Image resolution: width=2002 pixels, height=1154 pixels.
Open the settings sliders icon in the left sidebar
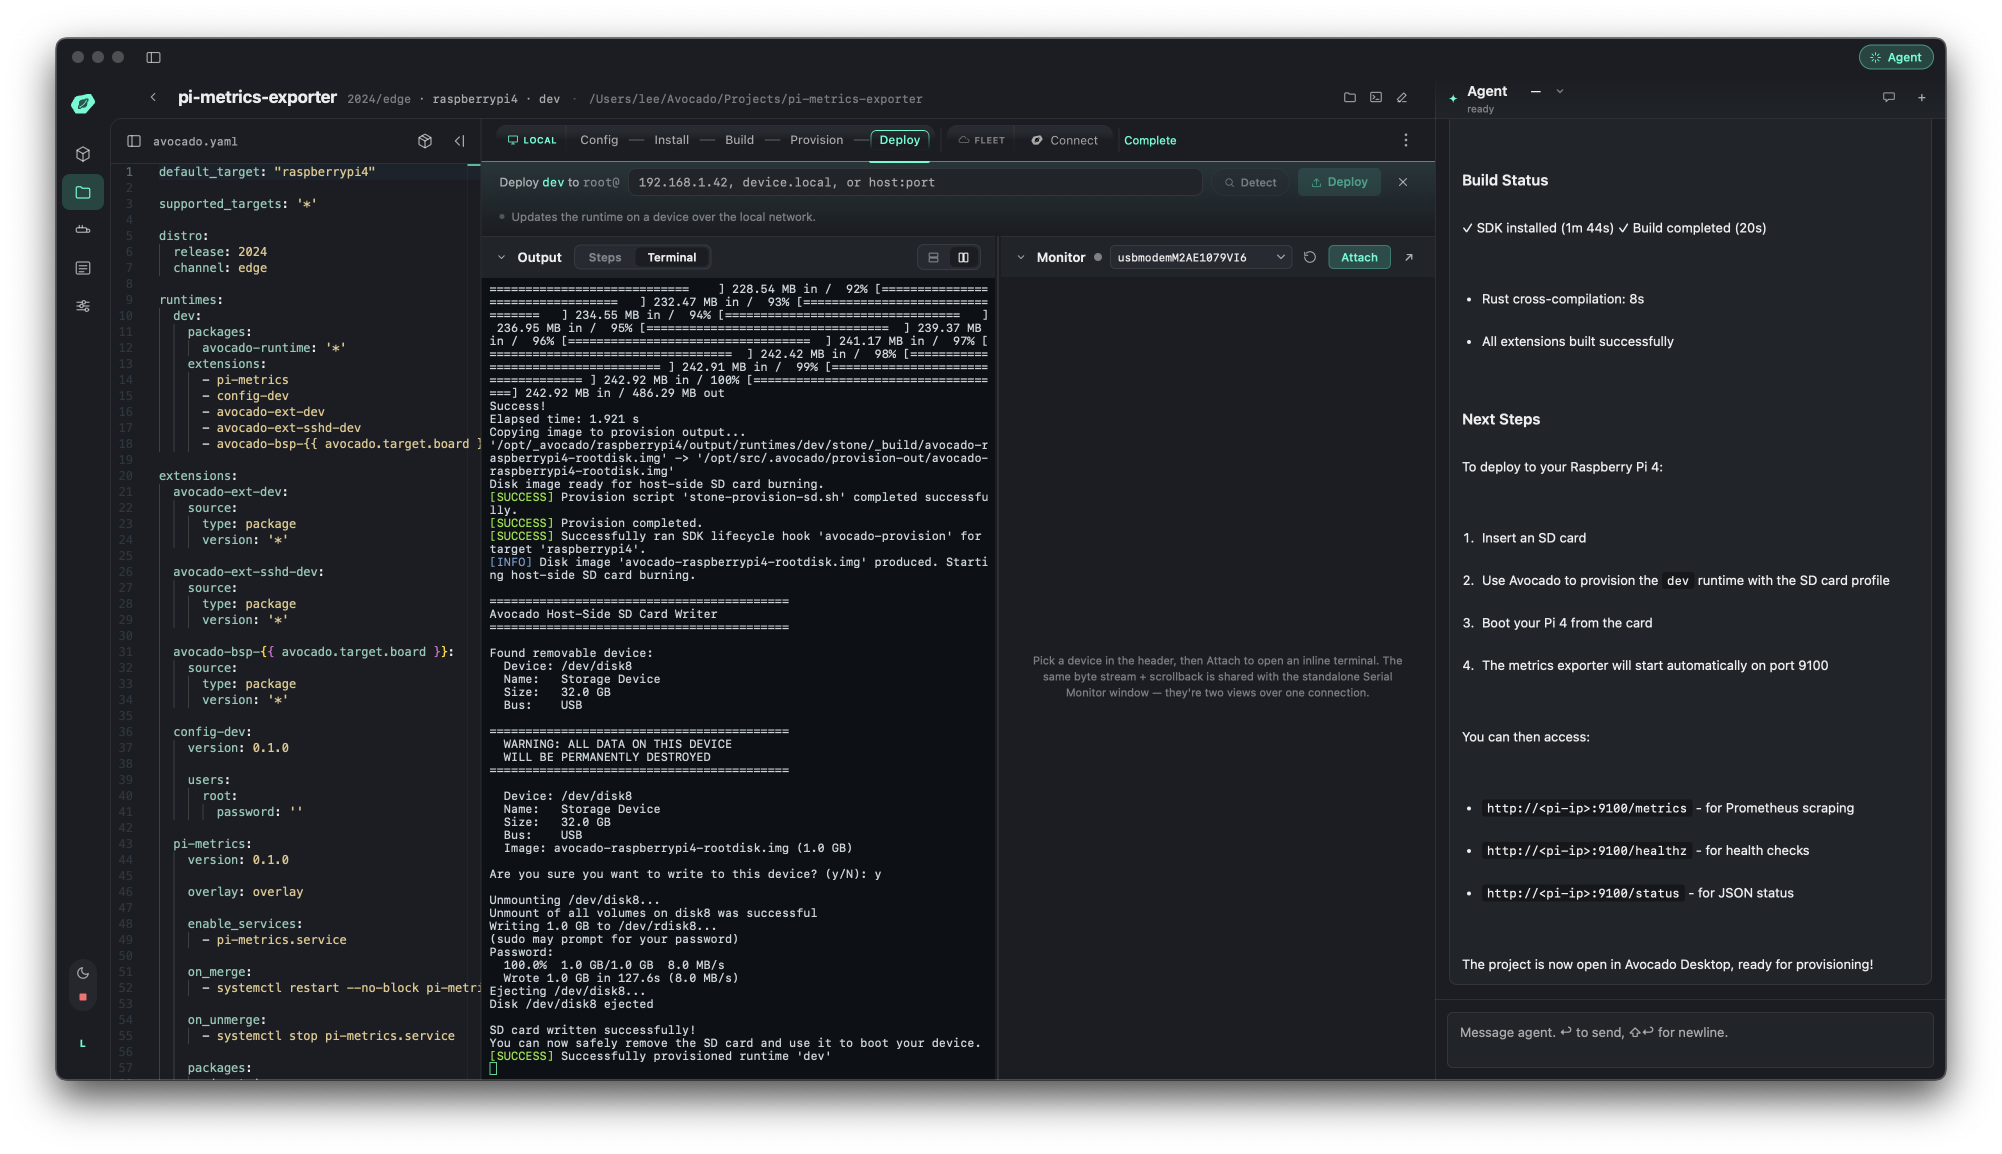tap(83, 306)
